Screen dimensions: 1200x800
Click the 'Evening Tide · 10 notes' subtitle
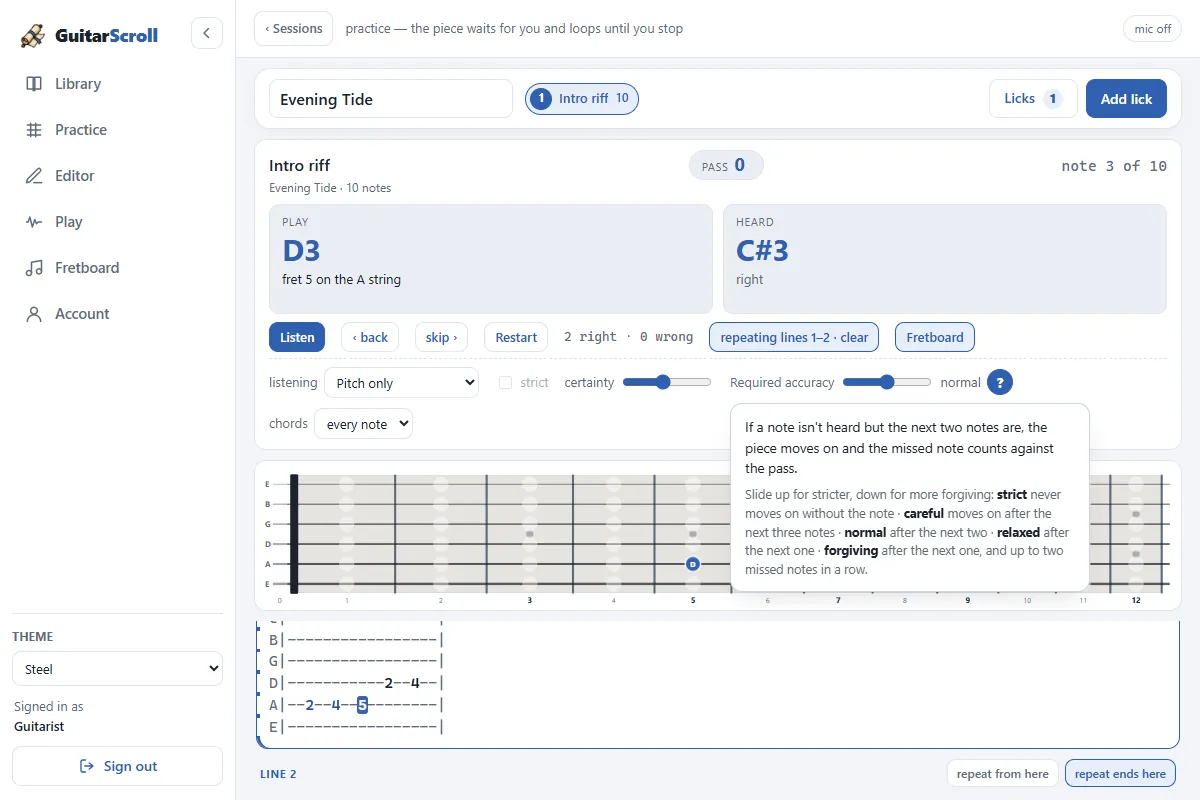[330, 188]
